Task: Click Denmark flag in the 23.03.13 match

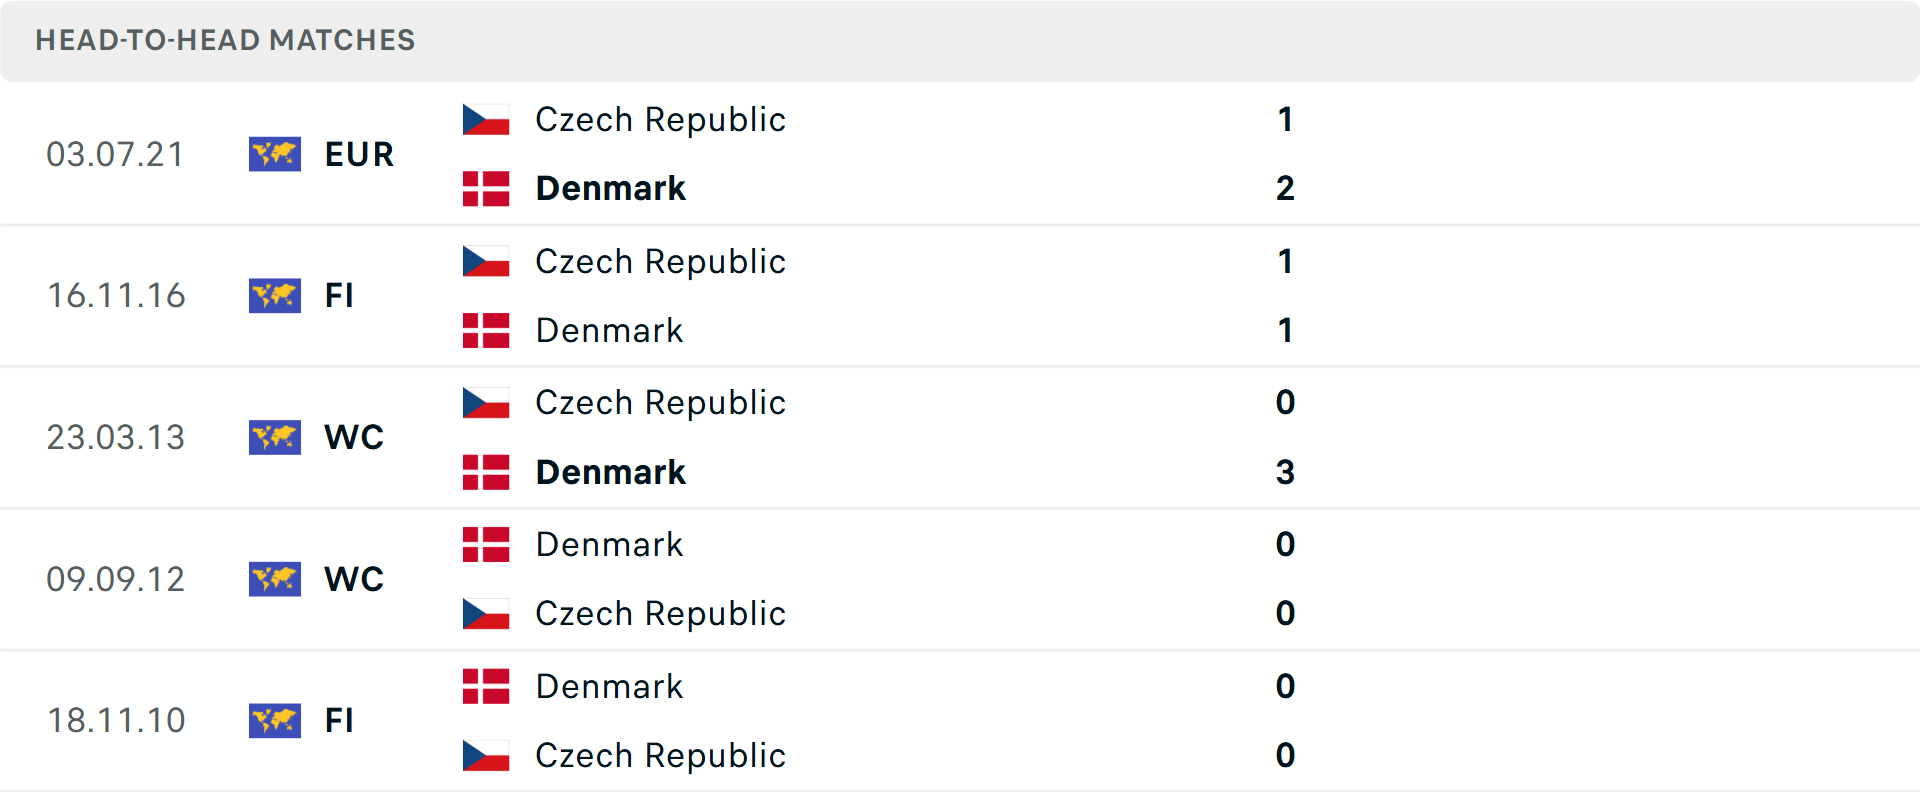Action: [x=486, y=472]
